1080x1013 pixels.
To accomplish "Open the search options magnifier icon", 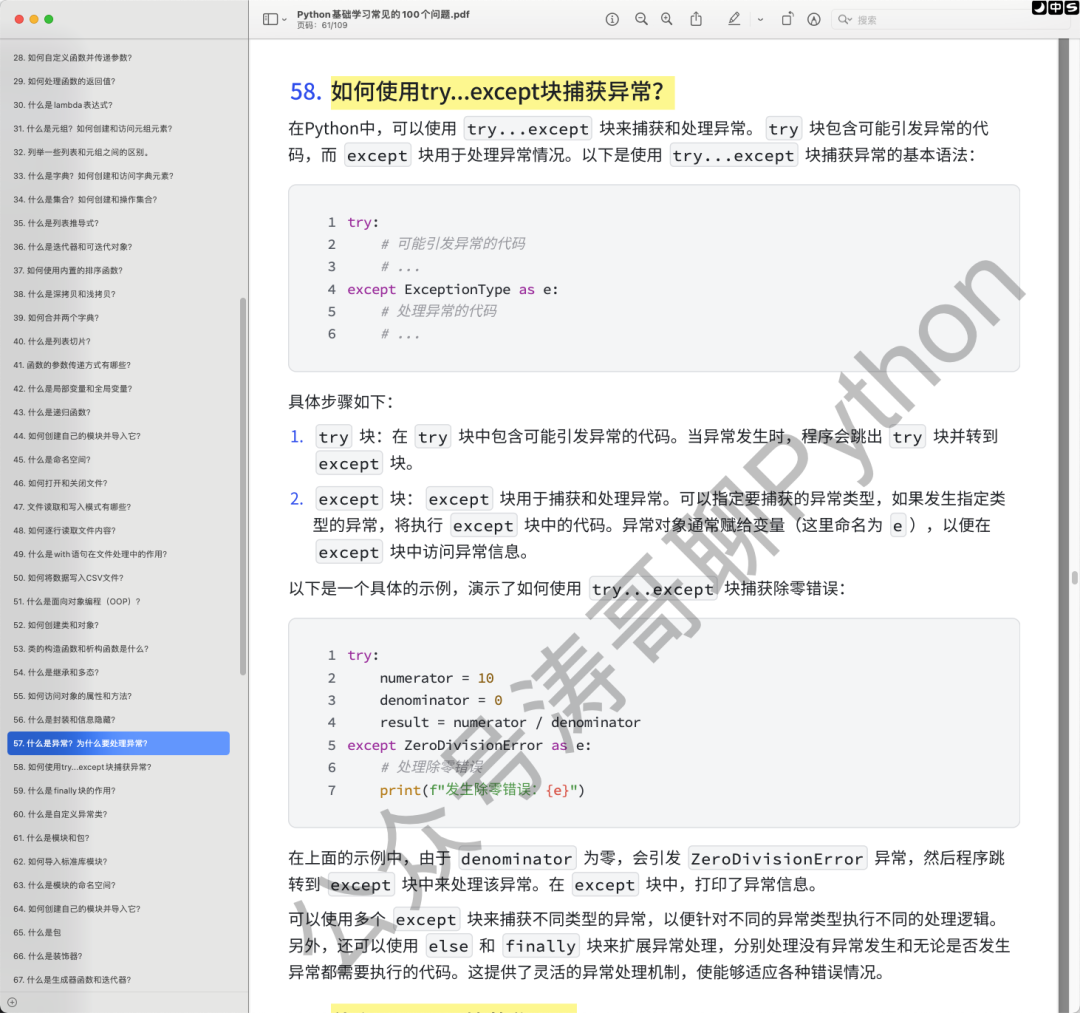I will (844, 20).
